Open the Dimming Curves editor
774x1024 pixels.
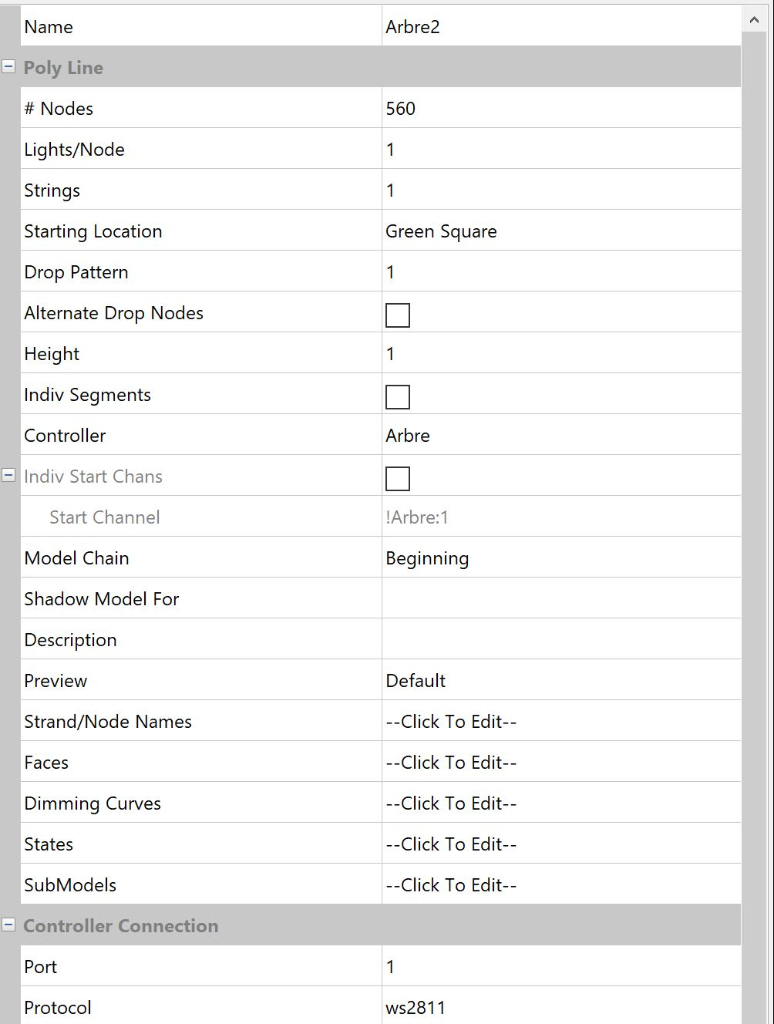(x=560, y=803)
